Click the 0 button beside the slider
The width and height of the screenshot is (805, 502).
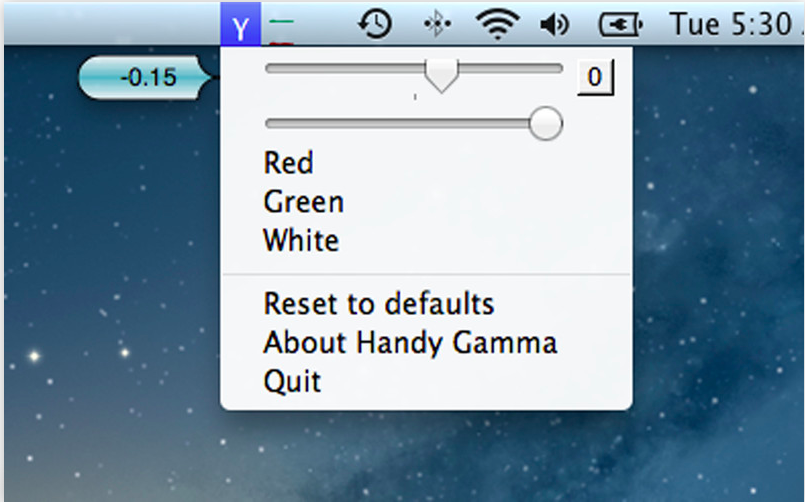tap(595, 77)
